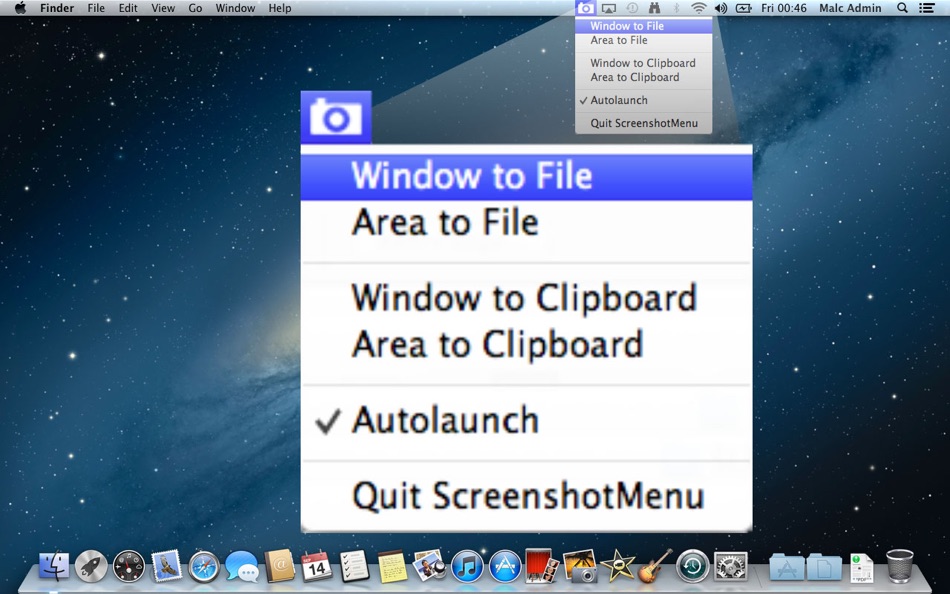
Task: Open the PDF document in the Dock
Action: click(x=862, y=567)
